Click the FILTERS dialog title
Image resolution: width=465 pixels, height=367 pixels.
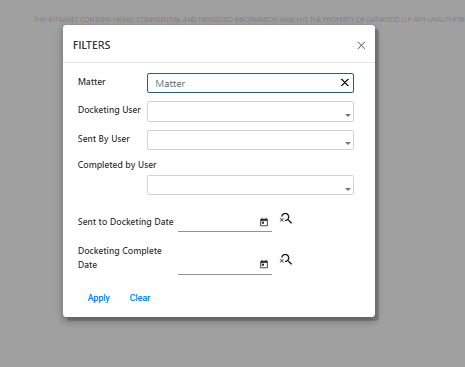(92, 45)
